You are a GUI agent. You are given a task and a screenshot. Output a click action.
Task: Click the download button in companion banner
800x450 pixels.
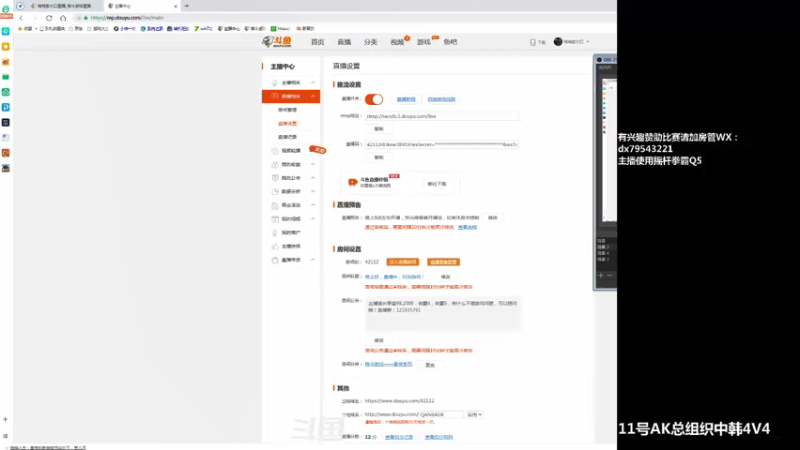pyautogui.click(x=437, y=184)
